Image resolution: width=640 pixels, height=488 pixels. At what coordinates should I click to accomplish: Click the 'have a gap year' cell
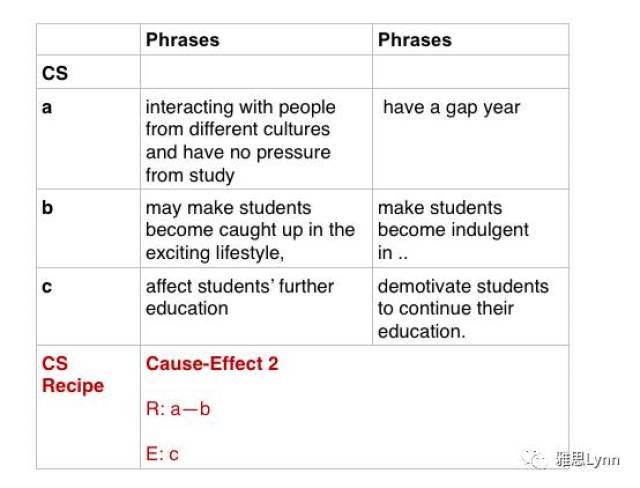451,108
